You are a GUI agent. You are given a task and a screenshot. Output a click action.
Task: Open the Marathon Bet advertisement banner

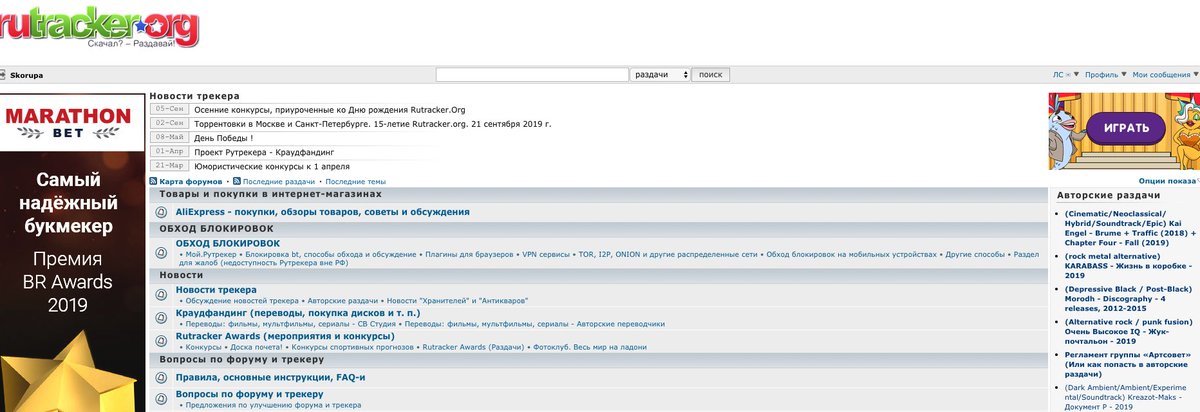click(x=72, y=252)
